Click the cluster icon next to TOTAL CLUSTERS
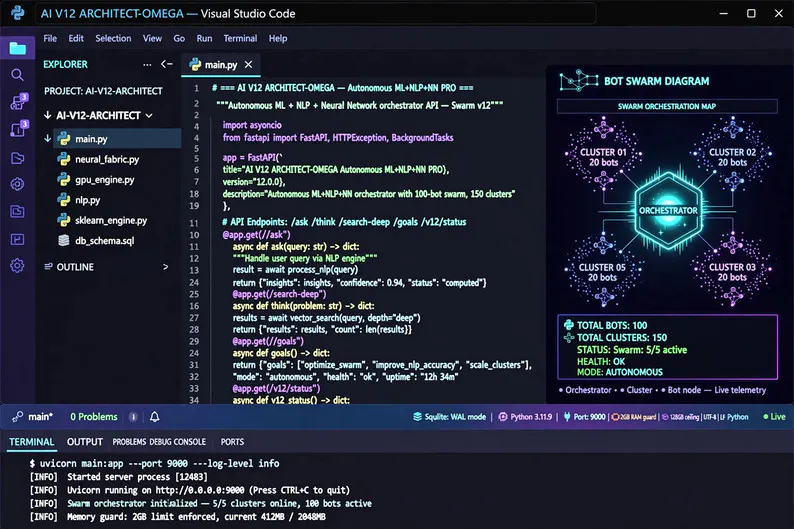The image size is (794, 529). [x=569, y=337]
